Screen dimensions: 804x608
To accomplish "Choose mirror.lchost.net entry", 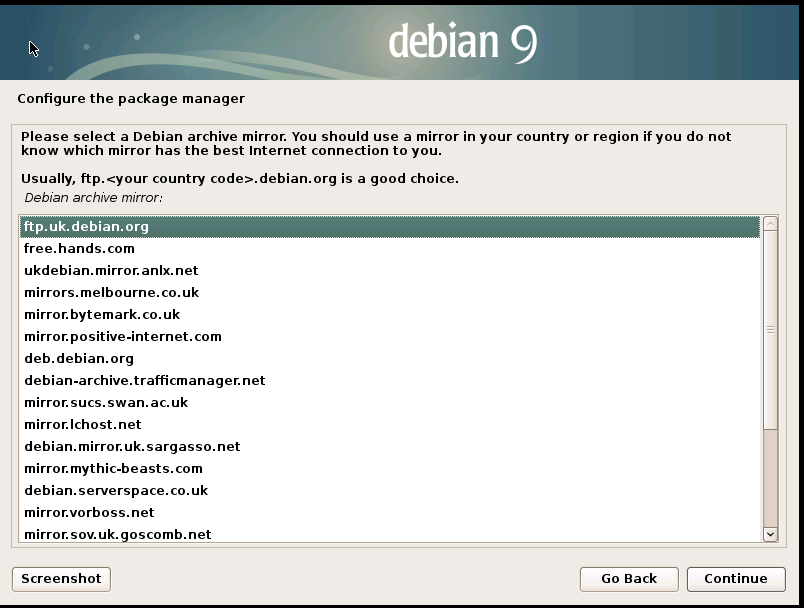I will pos(390,425).
